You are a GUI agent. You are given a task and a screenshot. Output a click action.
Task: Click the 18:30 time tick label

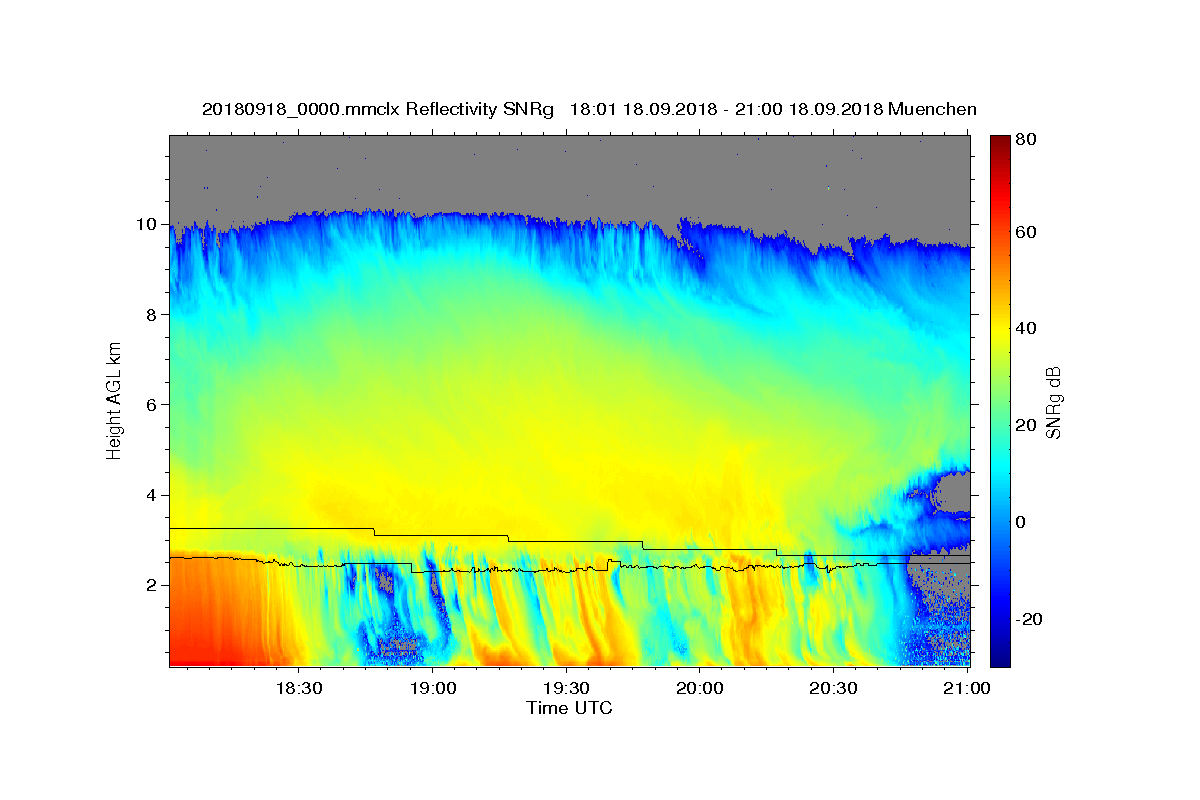[298, 689]
